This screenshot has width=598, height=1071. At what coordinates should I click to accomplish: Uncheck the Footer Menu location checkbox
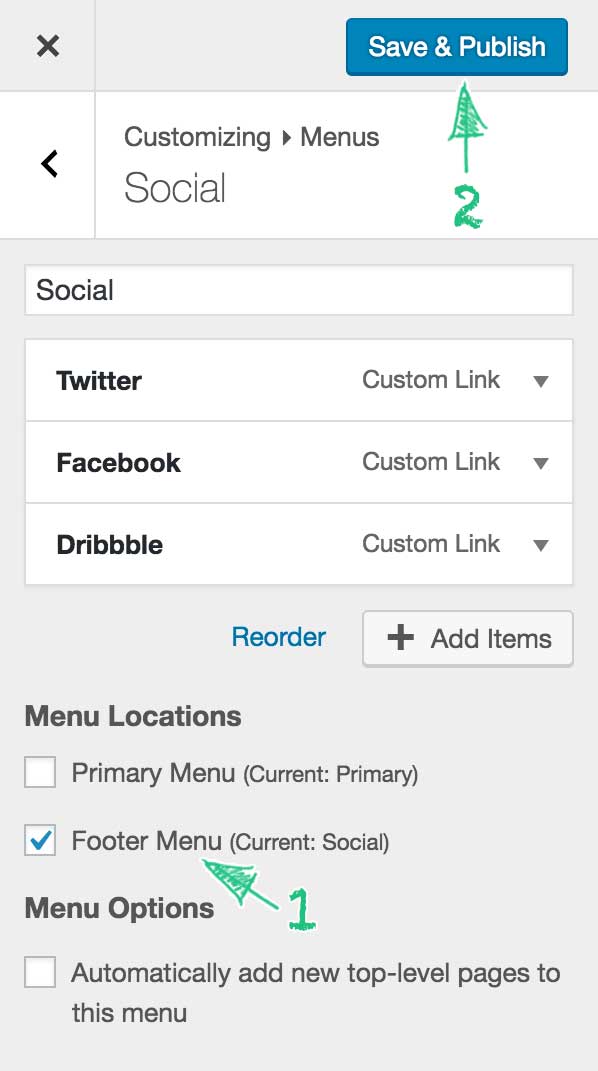pos(40,840)
